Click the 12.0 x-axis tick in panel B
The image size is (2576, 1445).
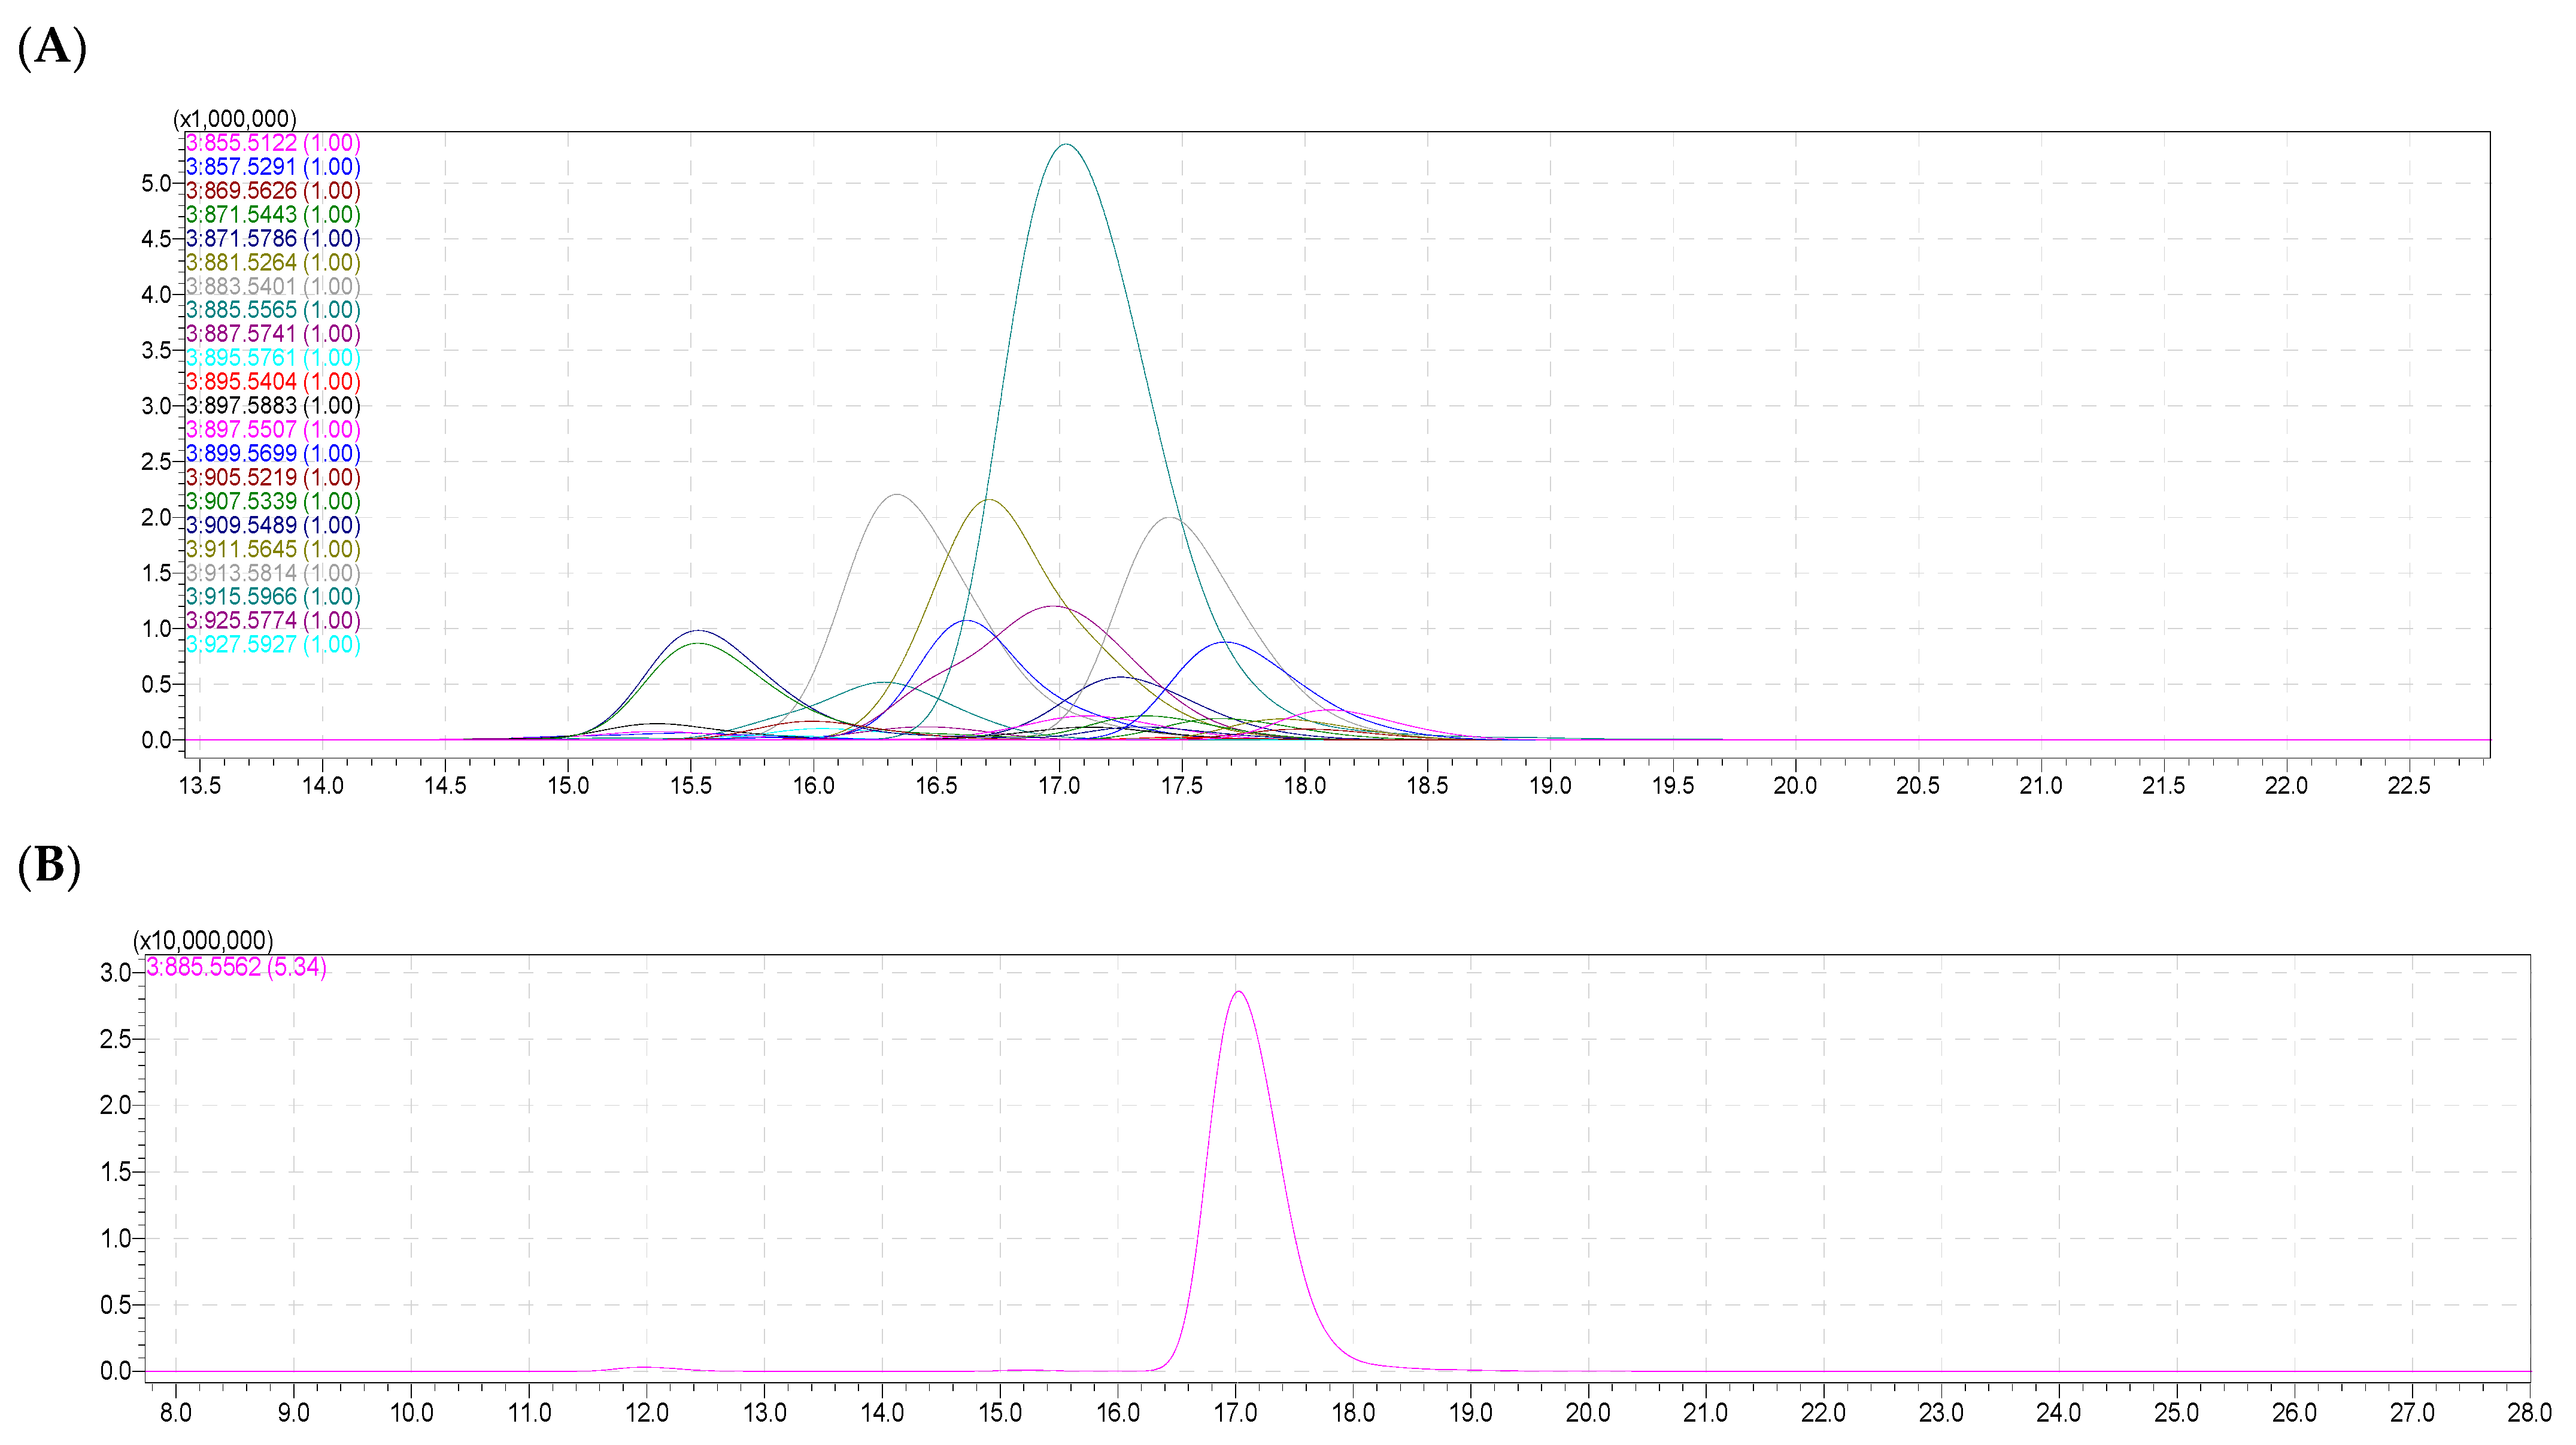[647, 1413]
